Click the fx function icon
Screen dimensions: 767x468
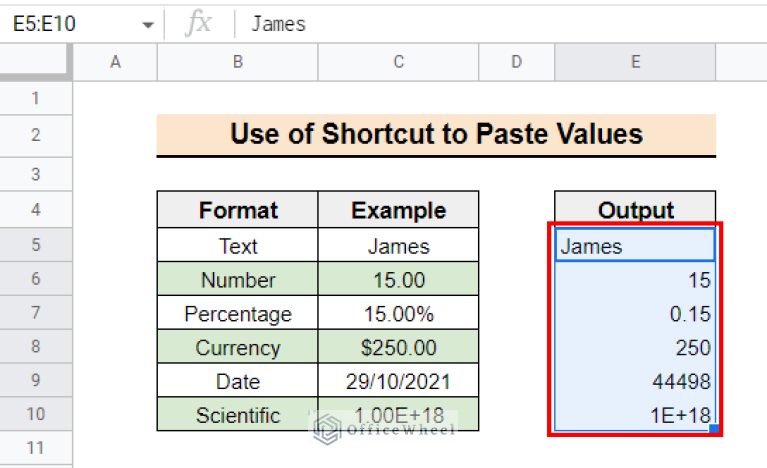[x=198, y=24]
